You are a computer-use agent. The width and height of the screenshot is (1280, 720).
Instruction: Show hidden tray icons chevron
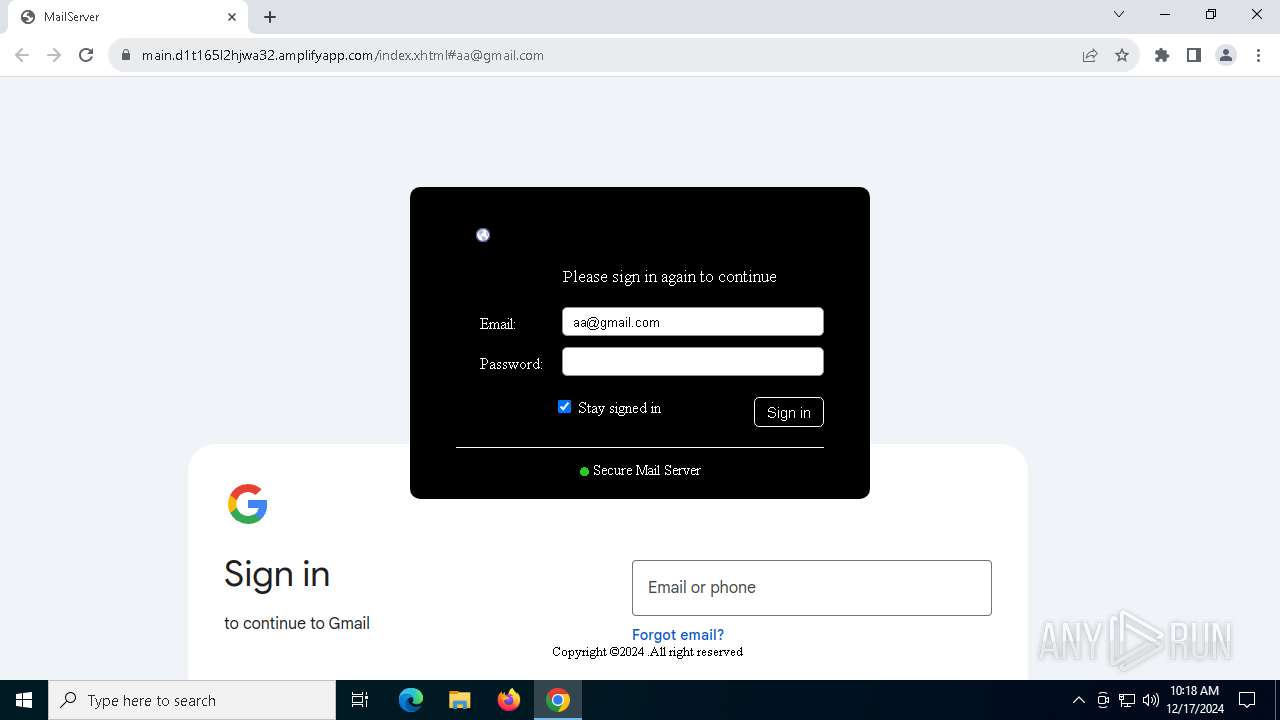1079,700
